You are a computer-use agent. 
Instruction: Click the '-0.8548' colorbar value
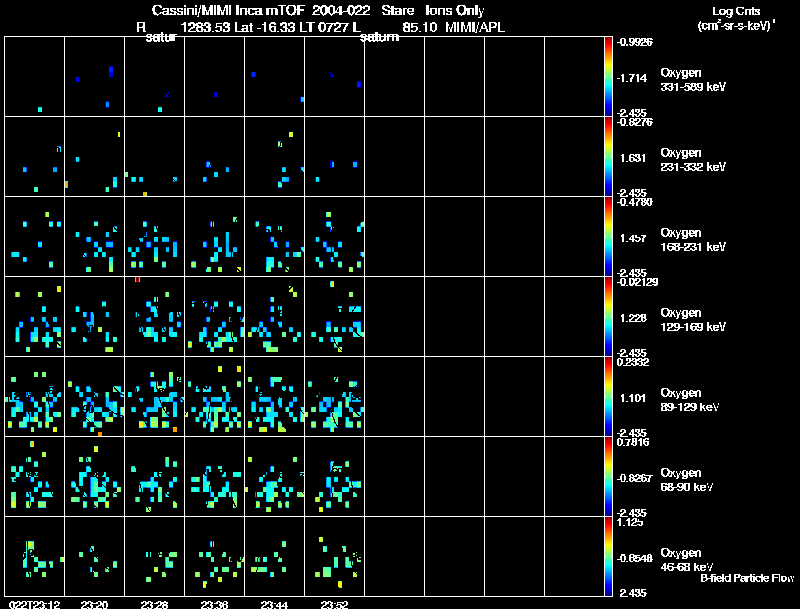635,558
